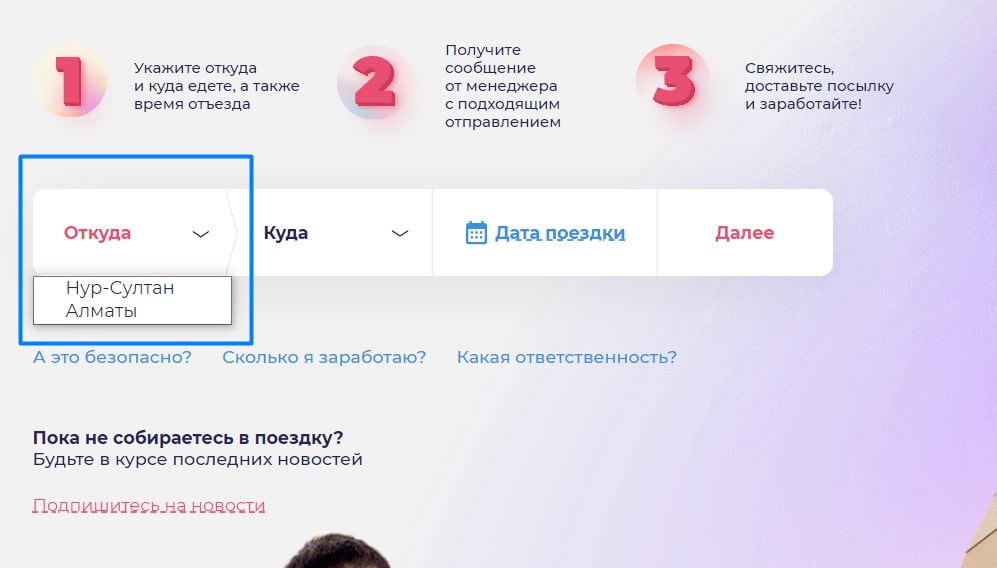The height and width of the screenshot is (568, 997).
Task: Select Алматы from the dropdown list
Action: [102, 311]
